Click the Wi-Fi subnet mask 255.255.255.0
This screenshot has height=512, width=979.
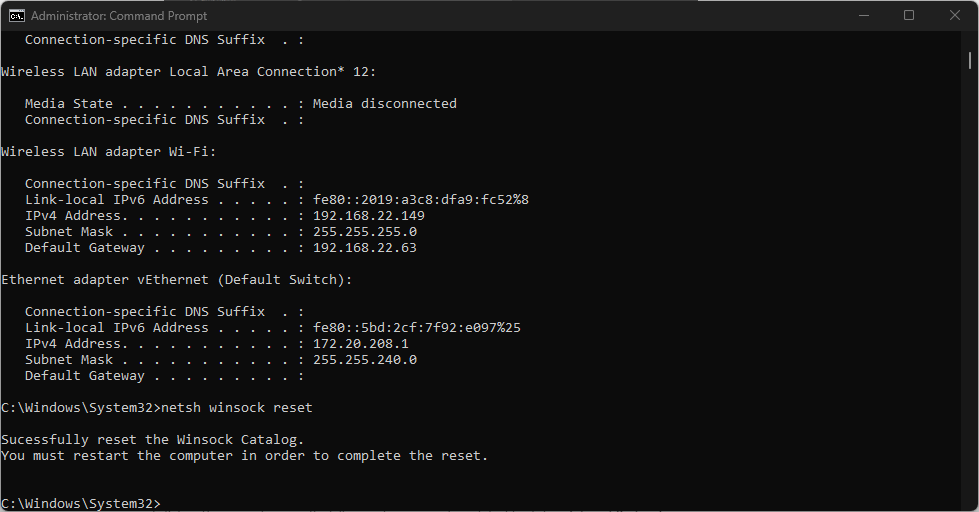(x=364, y=232)
